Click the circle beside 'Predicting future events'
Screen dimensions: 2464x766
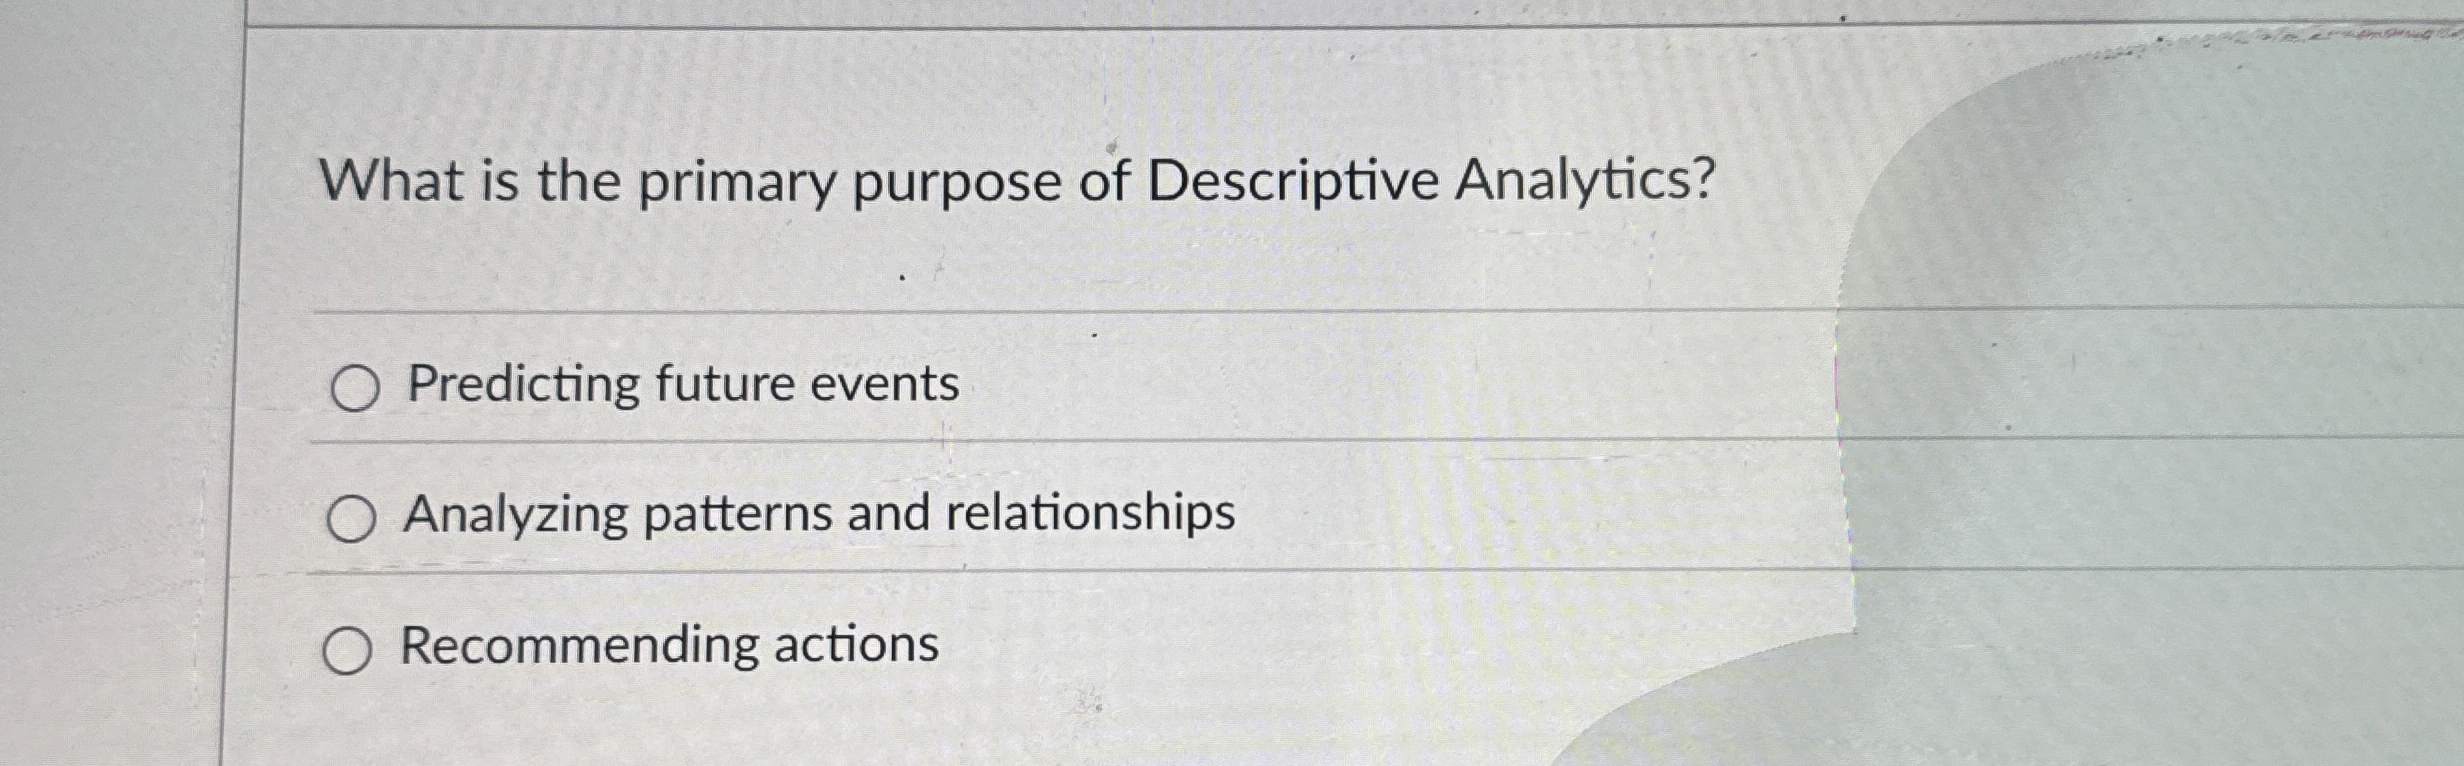(x=357, y=385)
